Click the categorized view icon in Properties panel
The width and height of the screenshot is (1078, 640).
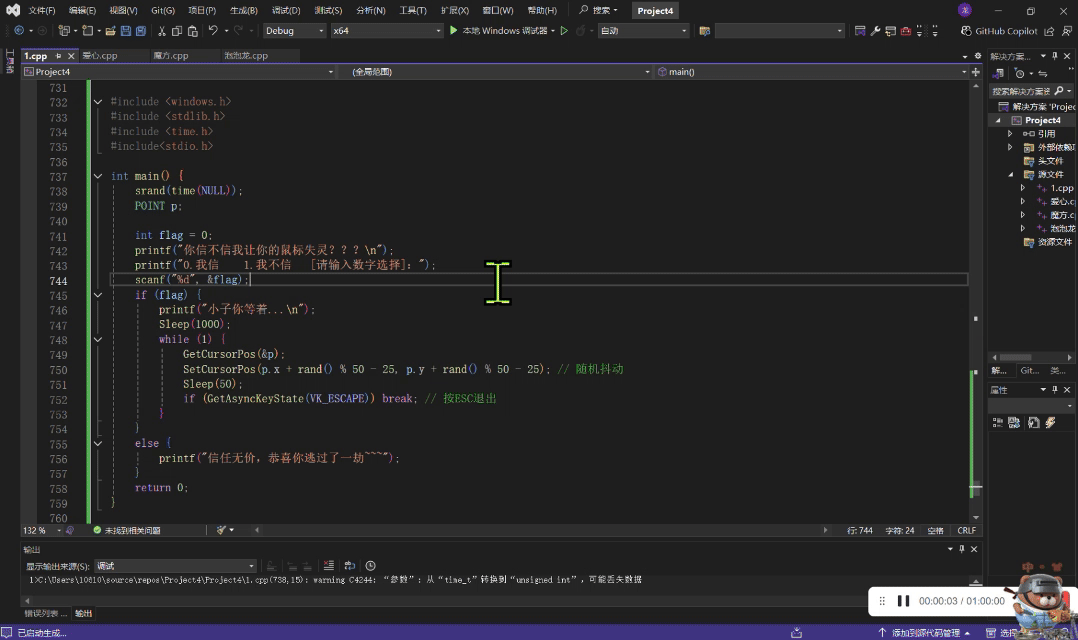tap(998, 423)
